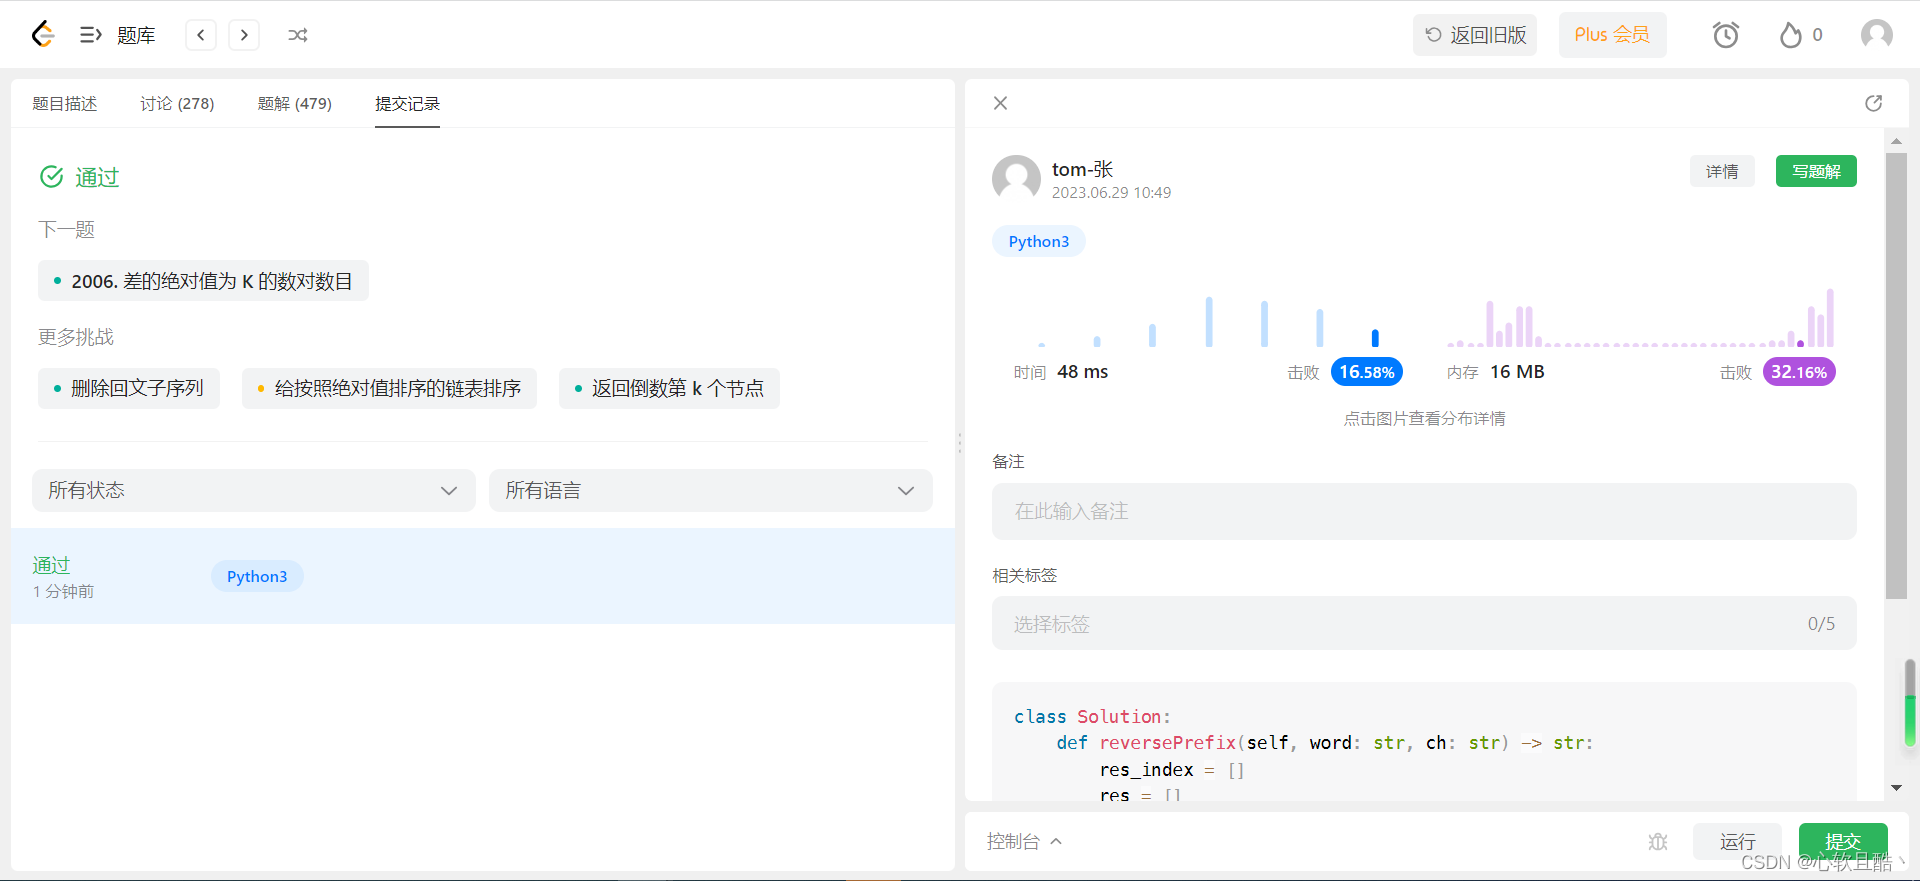Click the submission timestamp 2023.06.29 10:49
The image size is (1920, 881).
(x=1111, y=193)
